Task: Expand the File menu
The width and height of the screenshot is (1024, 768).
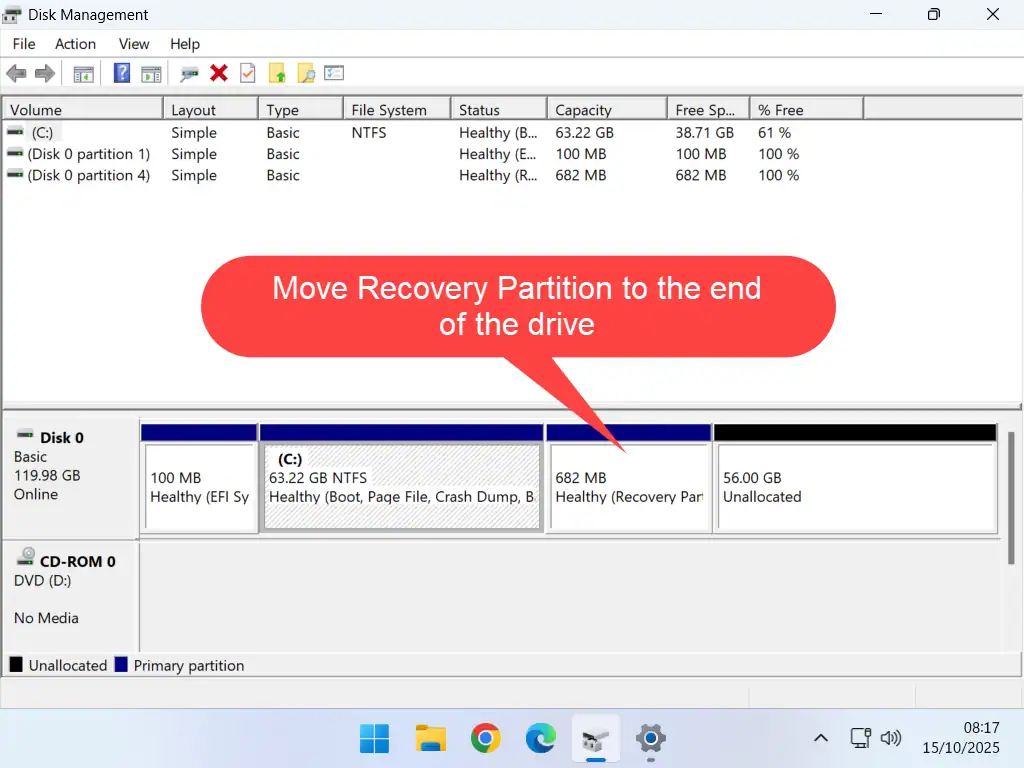Action: point(24,44)
